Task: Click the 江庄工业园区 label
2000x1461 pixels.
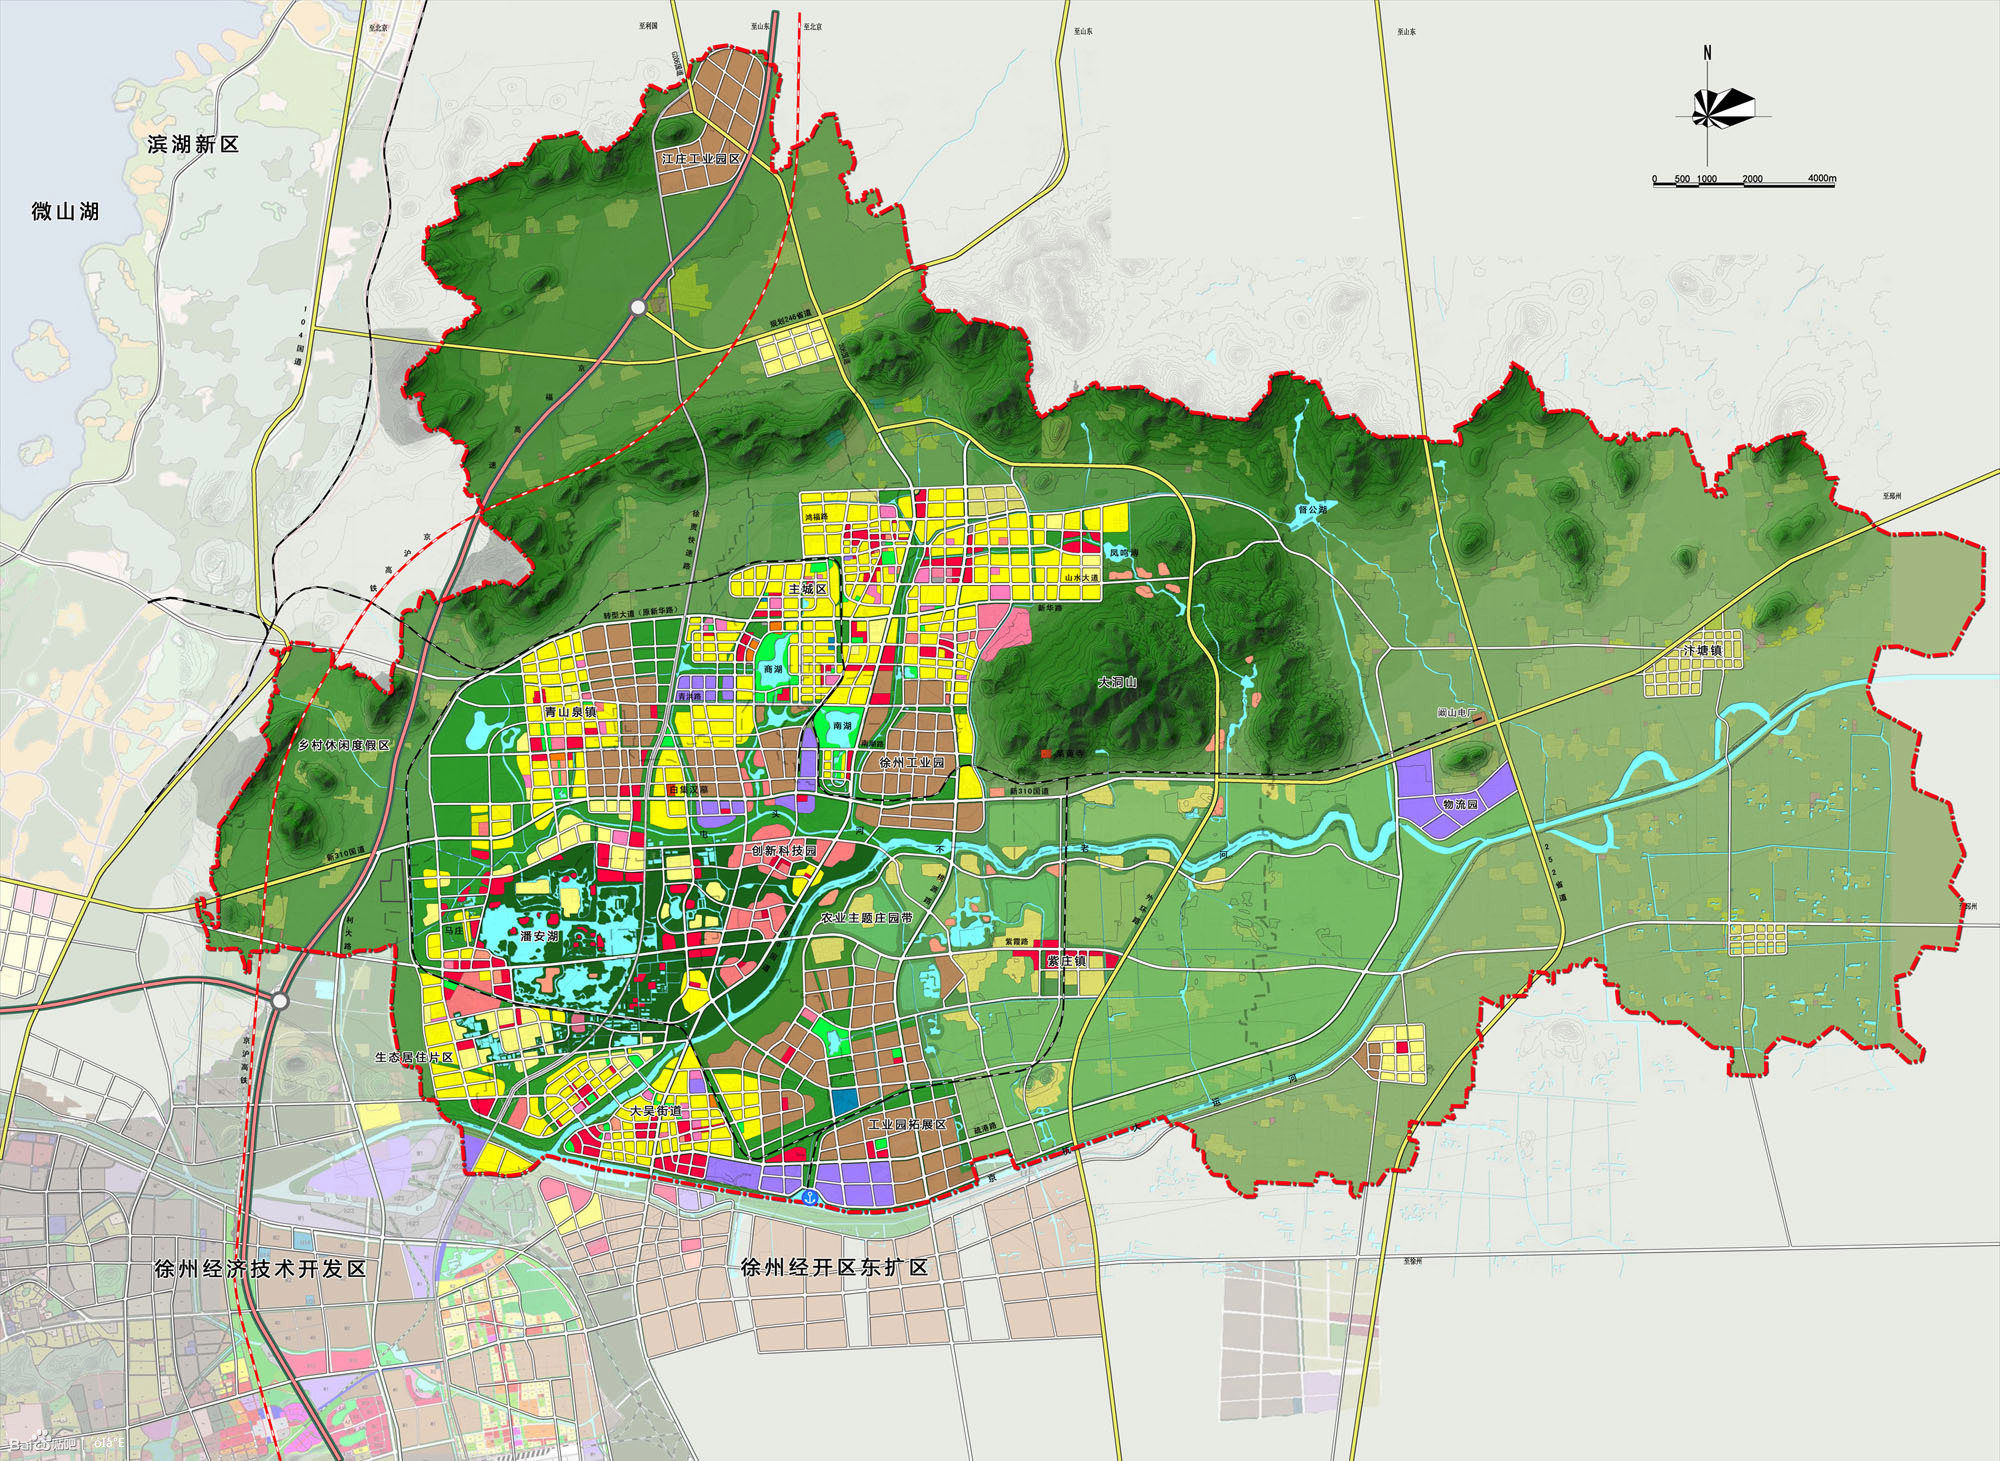Action: [701, 159]
